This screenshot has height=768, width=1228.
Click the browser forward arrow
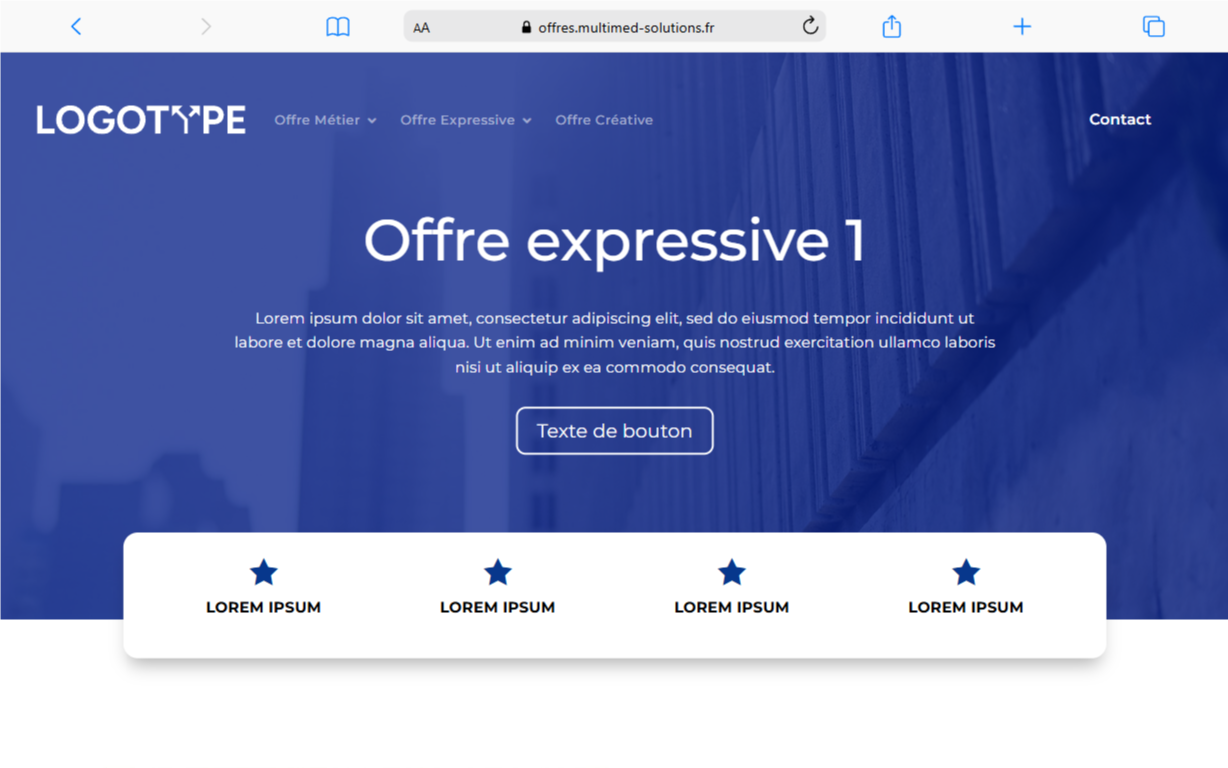point(206,27)
